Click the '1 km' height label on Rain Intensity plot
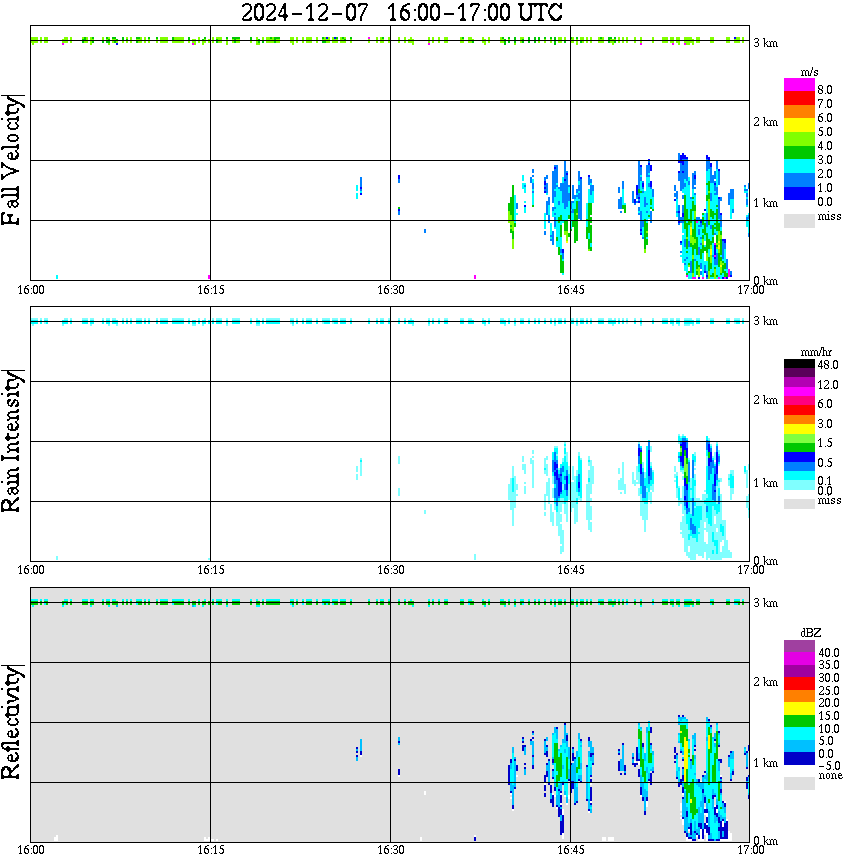Screen dimensions: 850x868 pyautogui.click(x=765, y=483)
